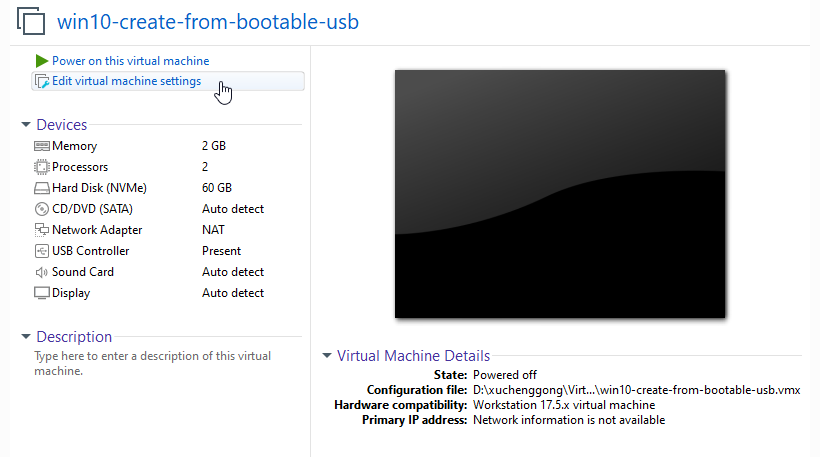Click the Workstation 17.5.x compatibility value
This screenshot has height=457, width=820.
pyautogui.click(x=564, y=405)
